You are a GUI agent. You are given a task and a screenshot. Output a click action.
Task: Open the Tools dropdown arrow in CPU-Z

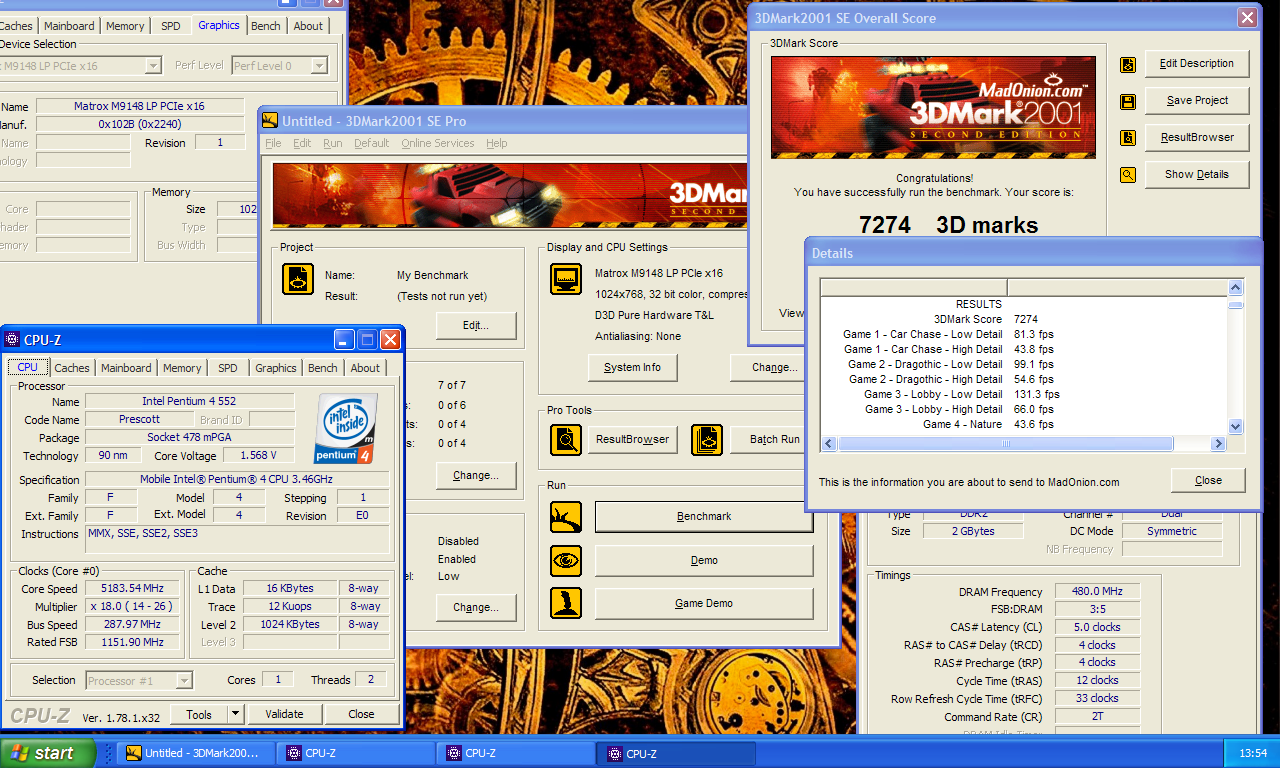[x=236, y=714]
